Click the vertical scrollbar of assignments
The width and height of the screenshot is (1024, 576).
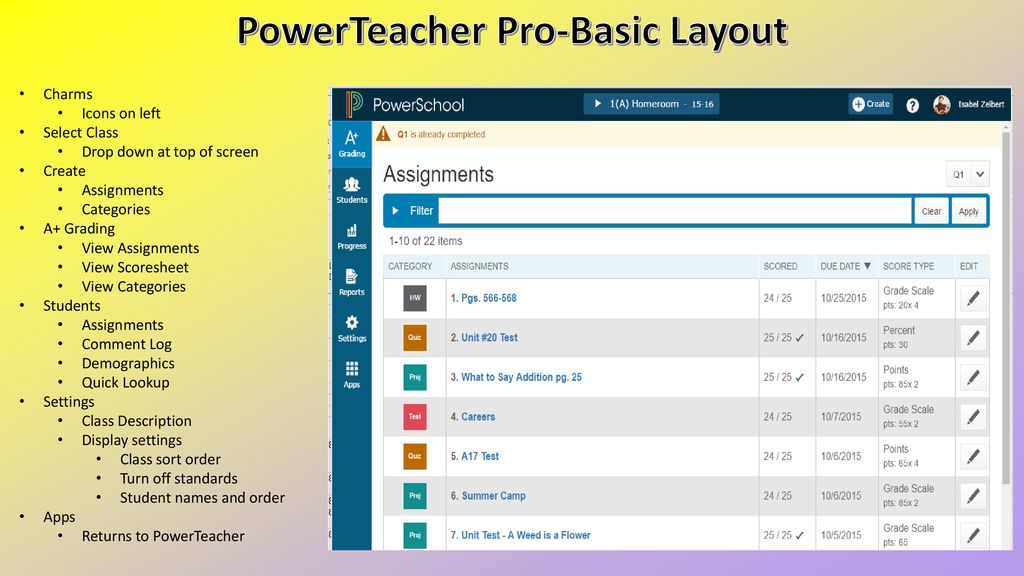(x=1006, y=307)
